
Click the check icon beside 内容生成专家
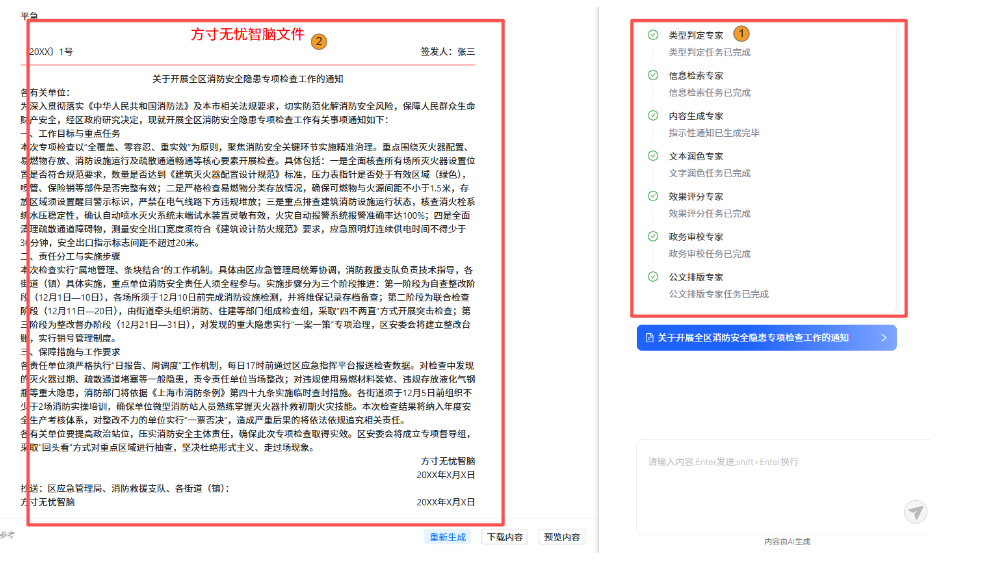653,116
